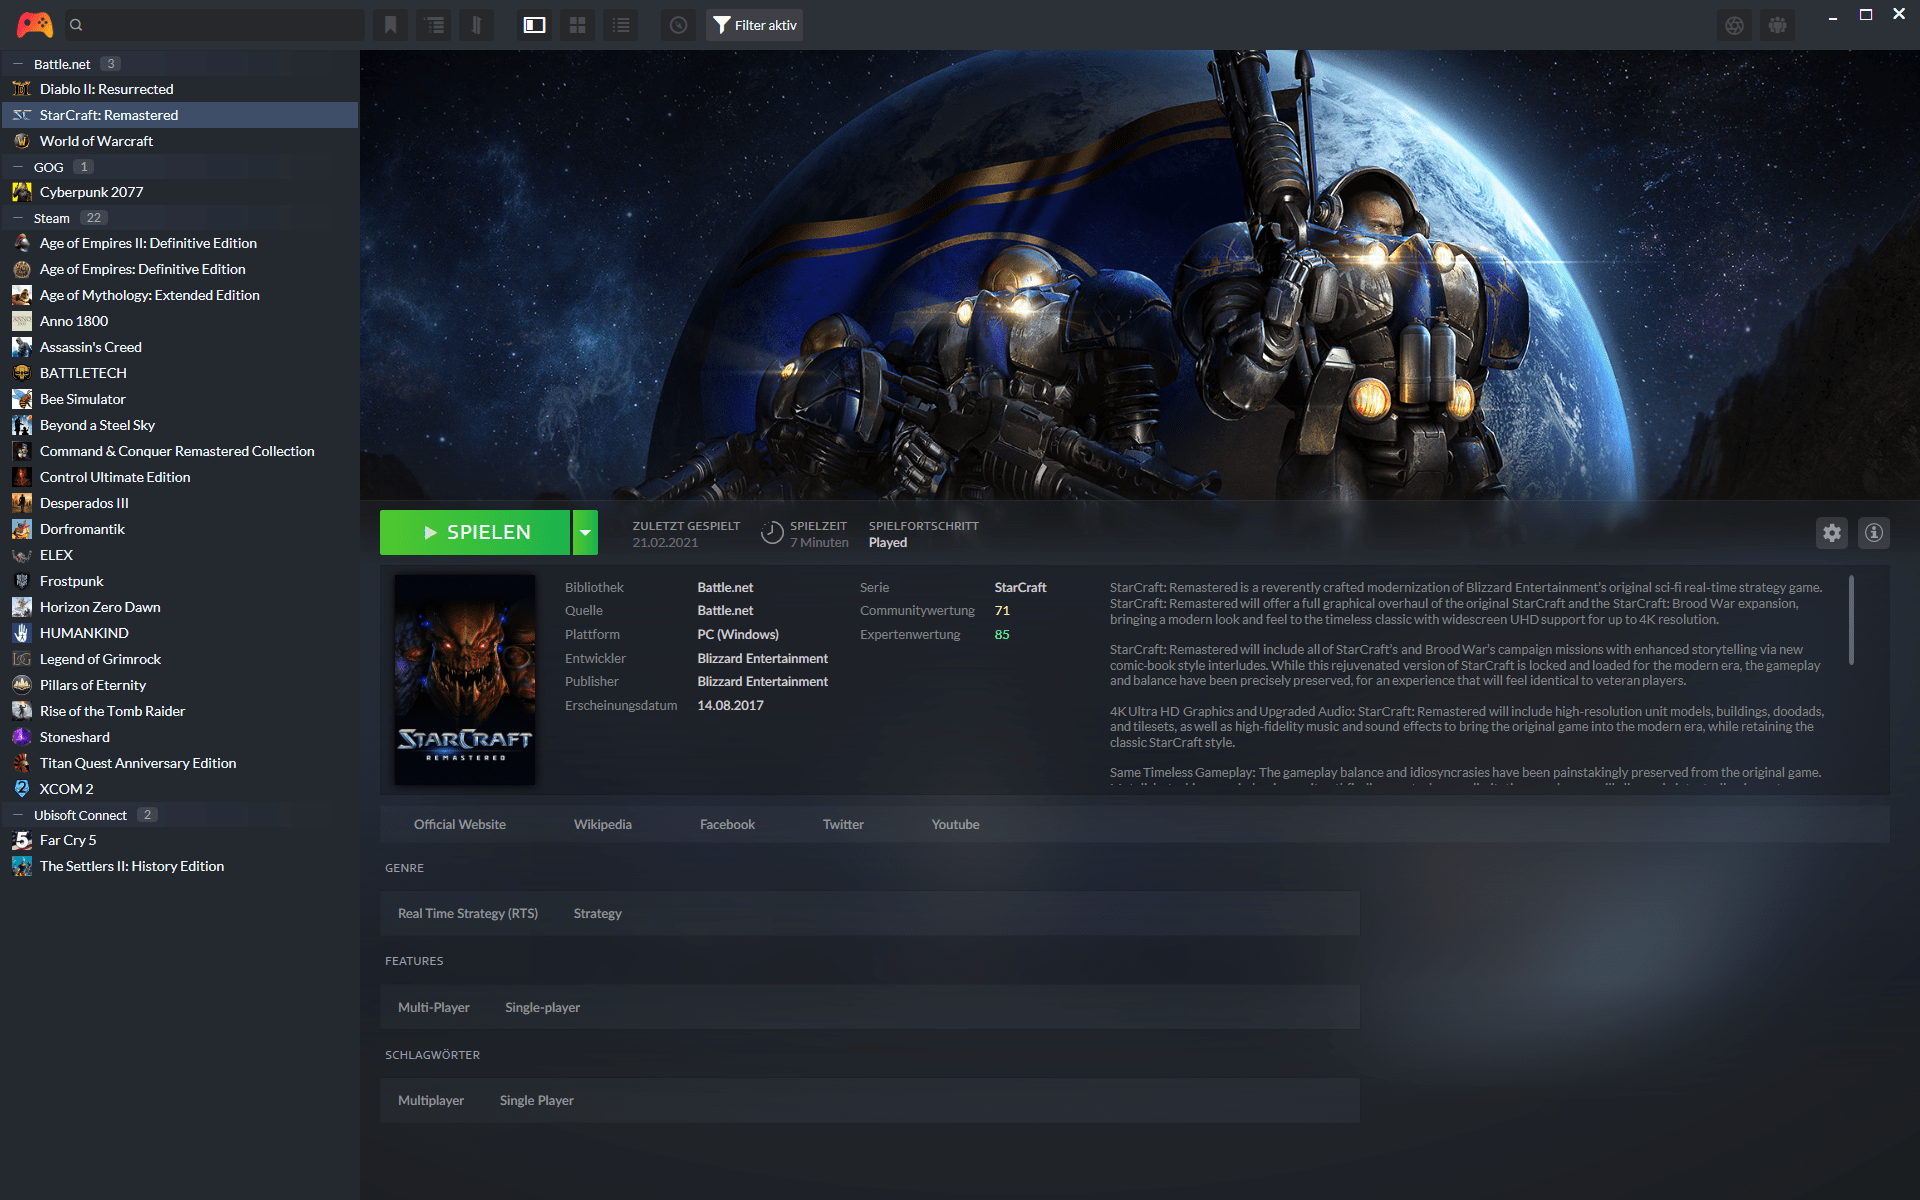
Task: Filter by Real Time Strategy (RTS) genre
Action: click(468, 913)
